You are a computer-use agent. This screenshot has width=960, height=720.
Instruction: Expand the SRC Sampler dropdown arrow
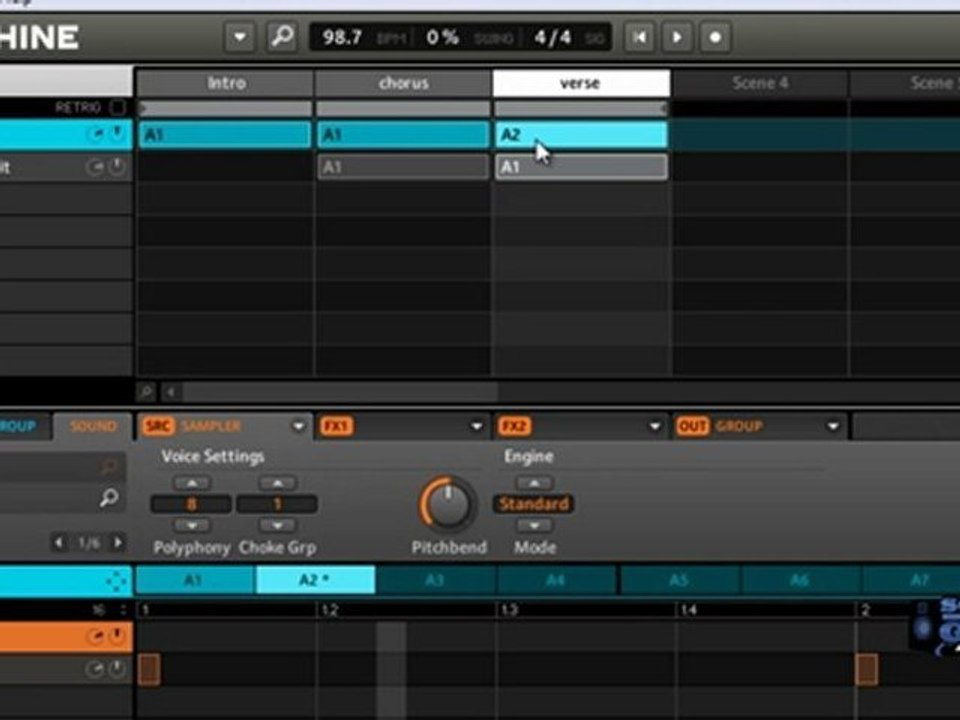(x=298, y=426)
